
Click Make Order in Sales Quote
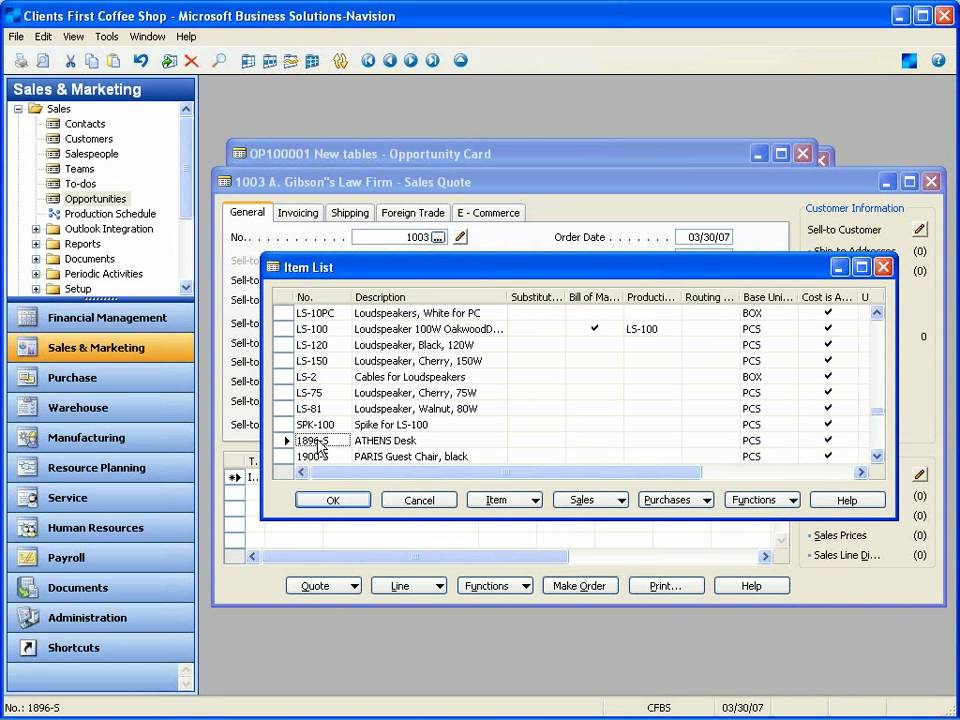pyautogui.click(x=580, y=586)
